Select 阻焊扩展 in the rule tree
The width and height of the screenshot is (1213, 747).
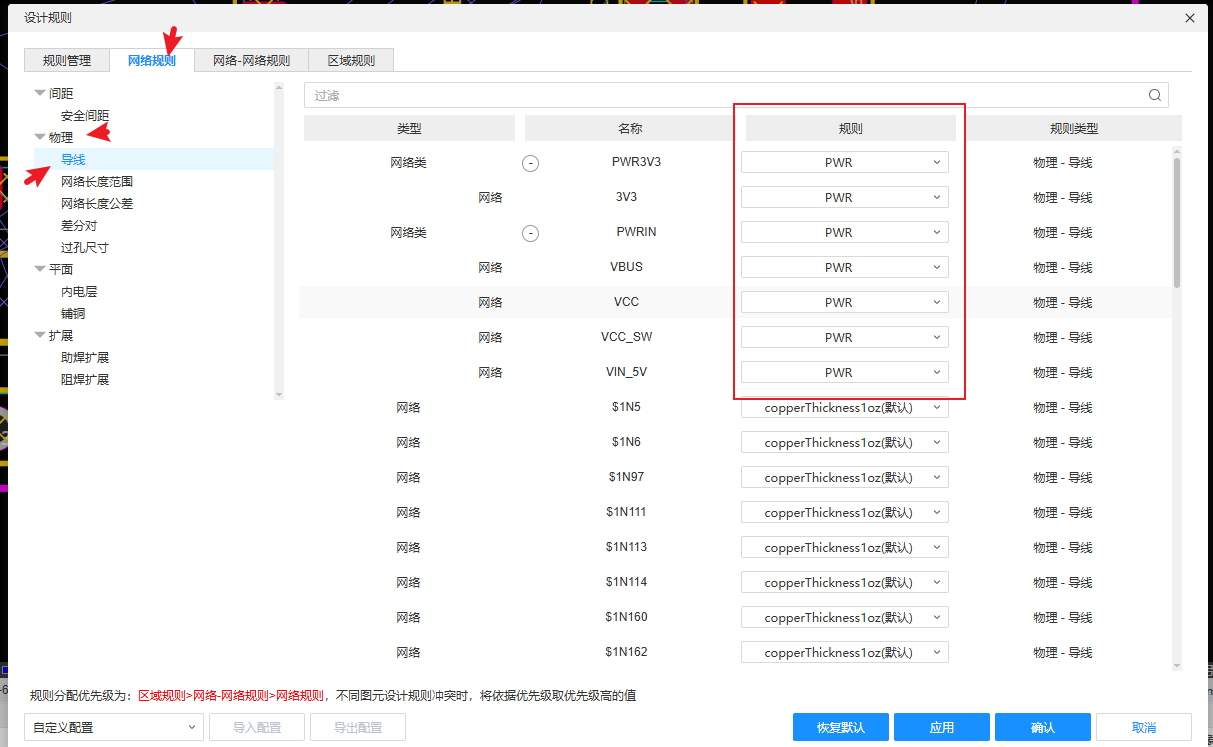point(85,379)
